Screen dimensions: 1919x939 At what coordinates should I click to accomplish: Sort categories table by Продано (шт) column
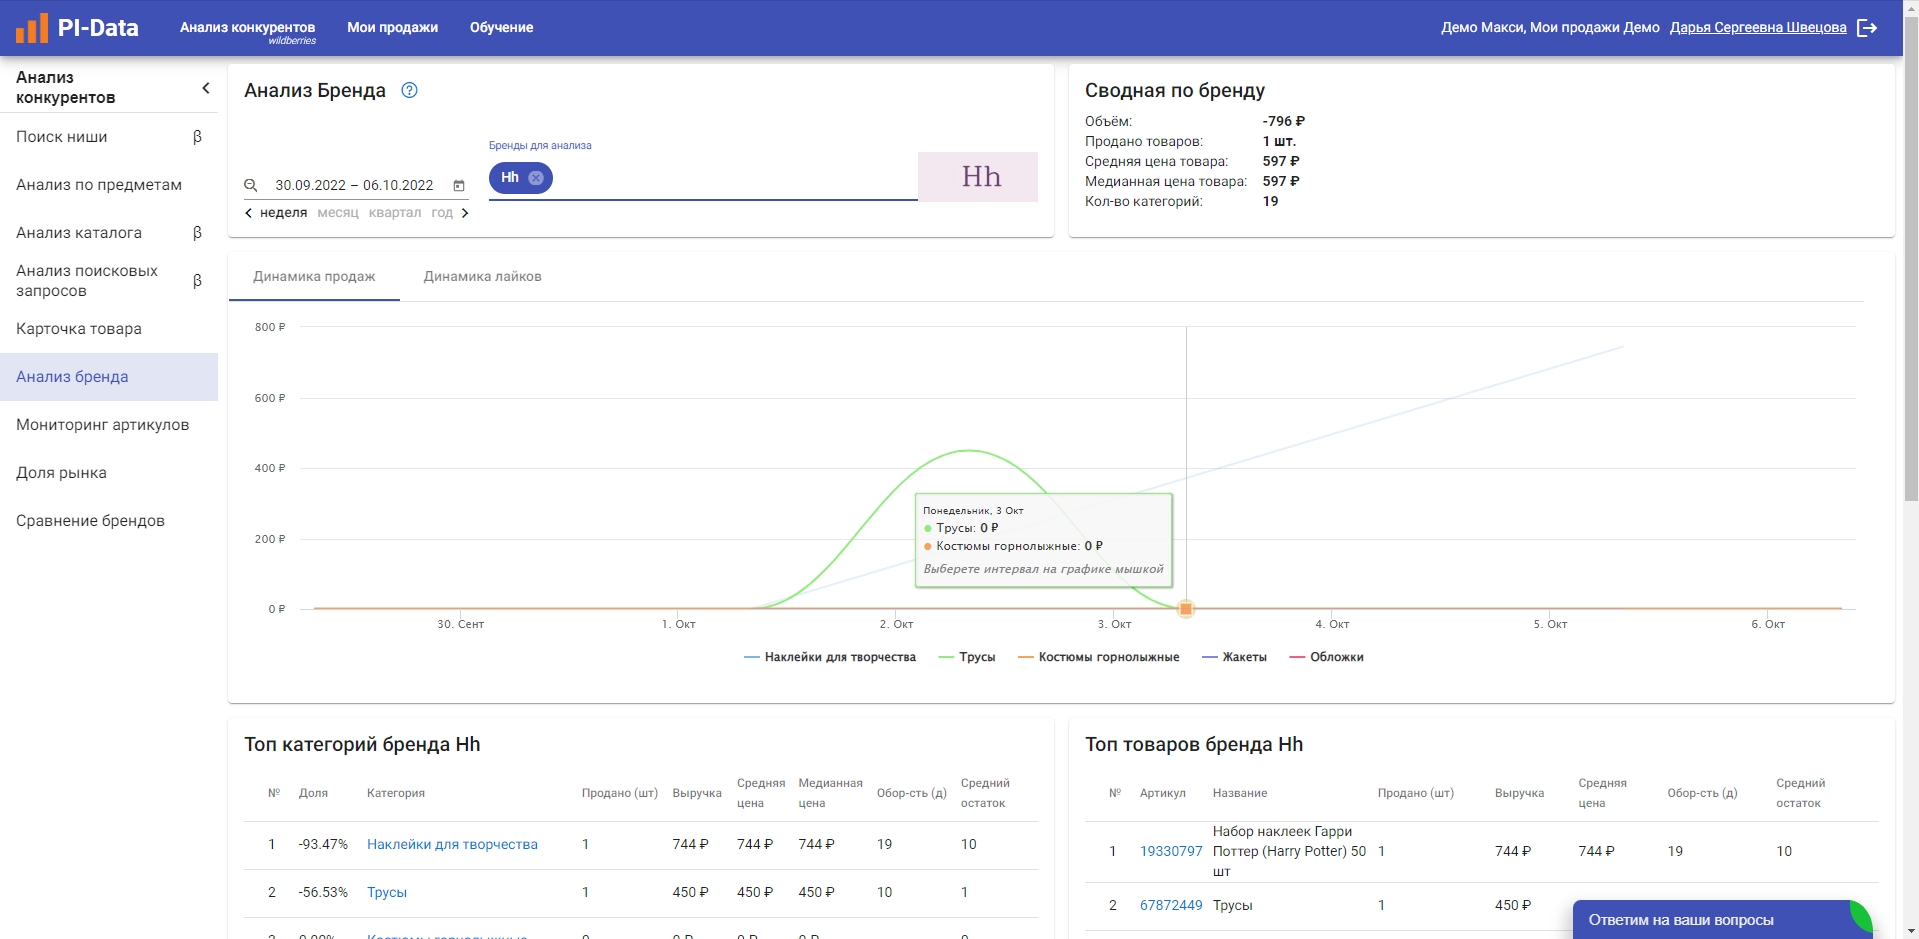click(620, 793)
